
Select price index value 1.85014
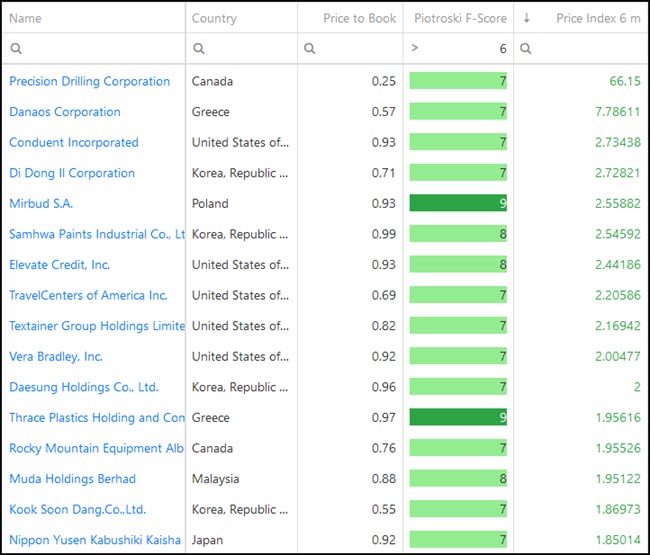point(618,540)
